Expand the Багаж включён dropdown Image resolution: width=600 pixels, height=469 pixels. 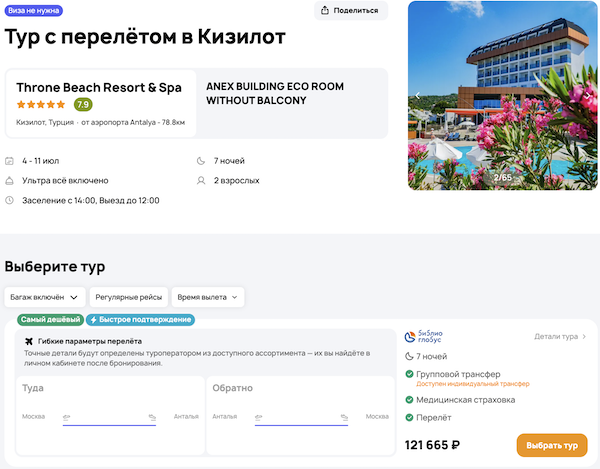click(x=44, y=297)
